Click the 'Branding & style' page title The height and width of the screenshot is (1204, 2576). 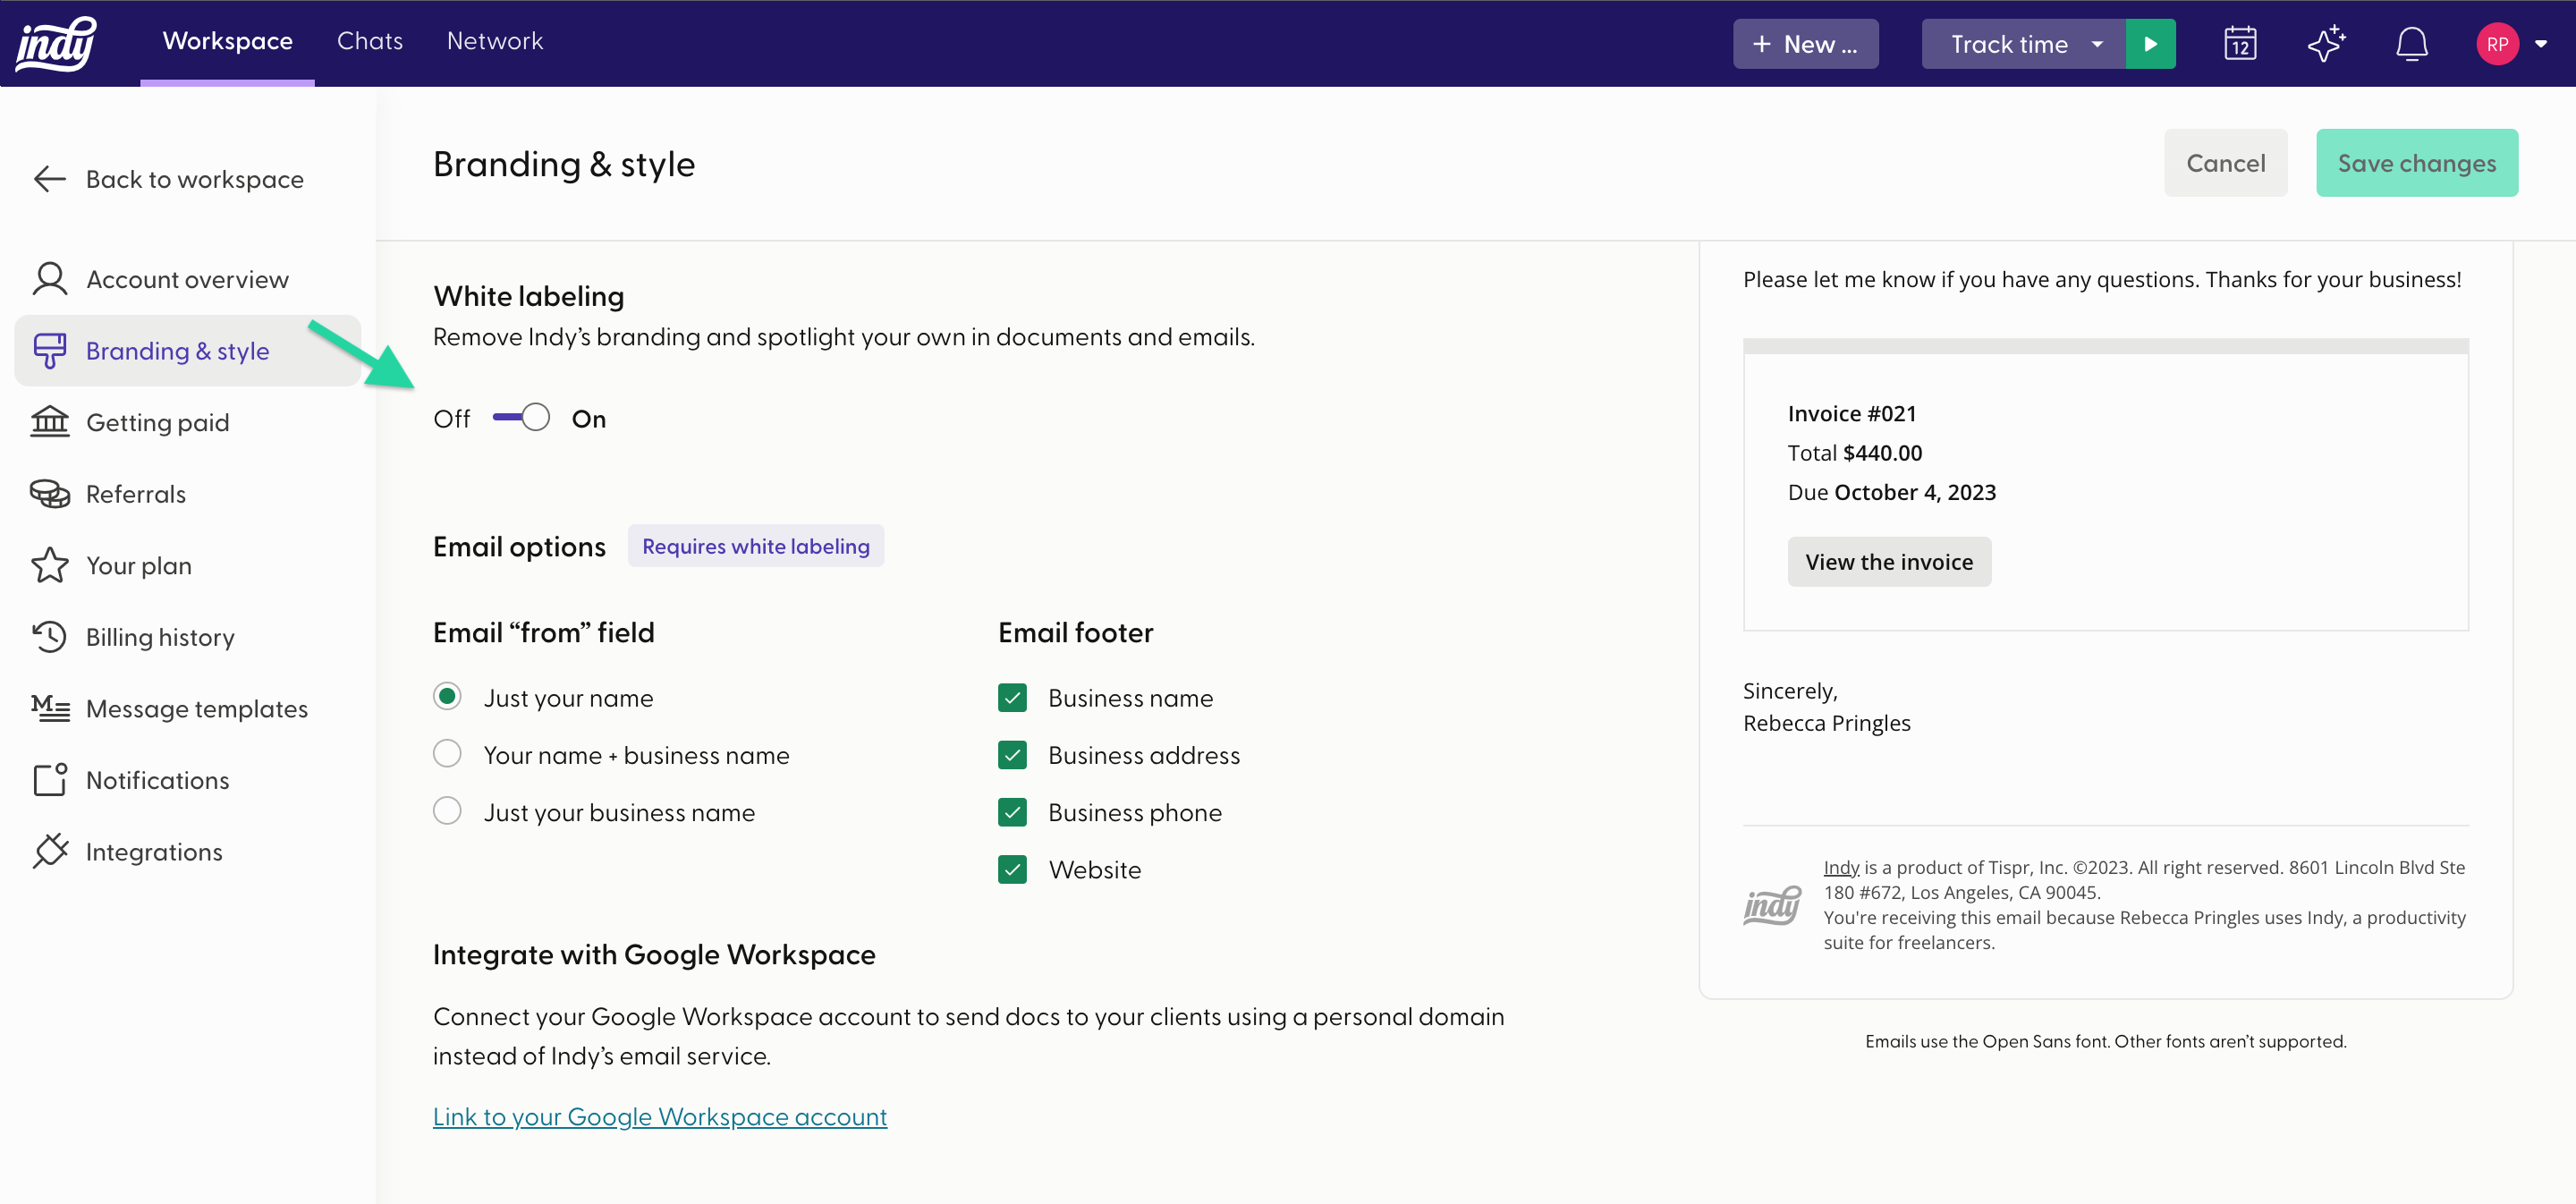pos(564,164)
